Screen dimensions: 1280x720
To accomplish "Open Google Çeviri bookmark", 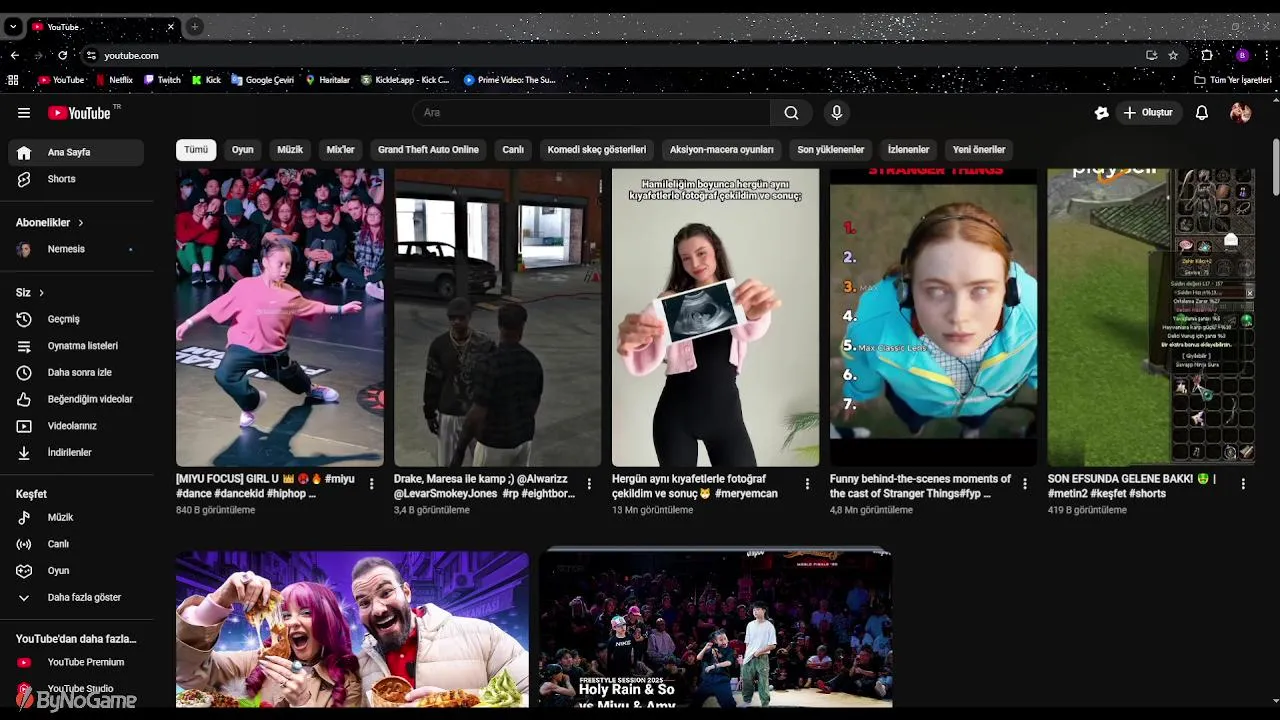I will coord(263,80).
